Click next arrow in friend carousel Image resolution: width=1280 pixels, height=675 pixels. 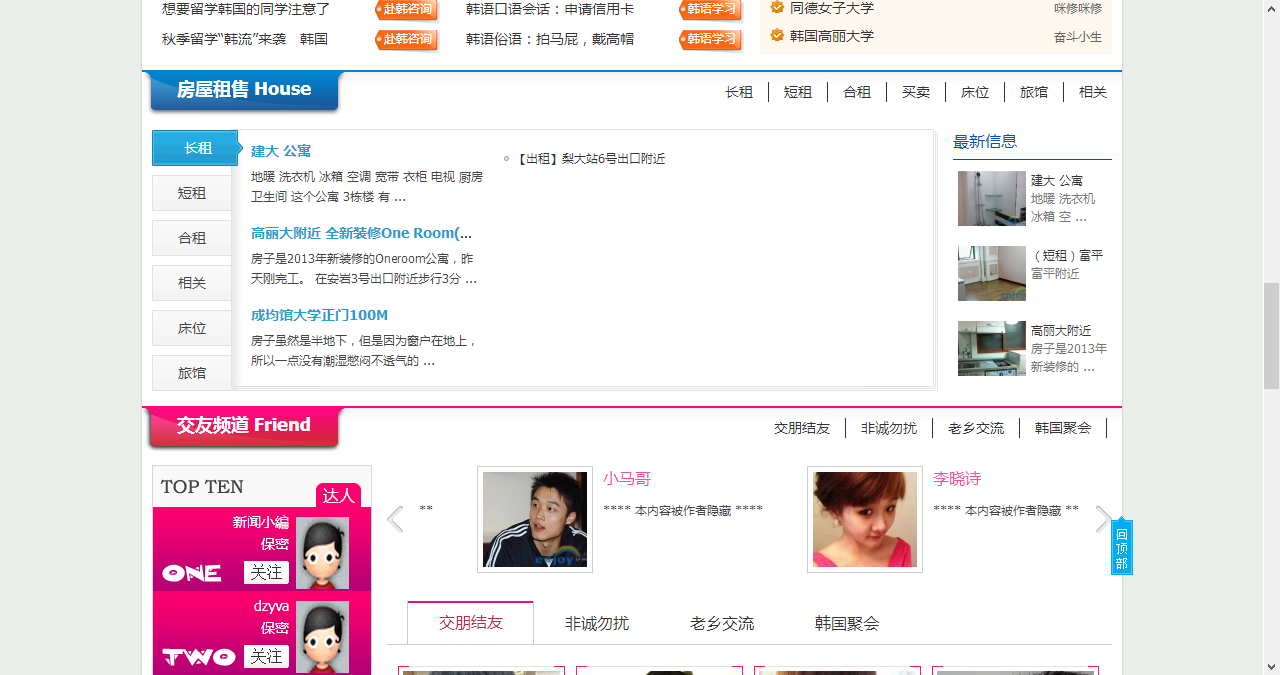pyautogui.click(x=1103, y=519)
